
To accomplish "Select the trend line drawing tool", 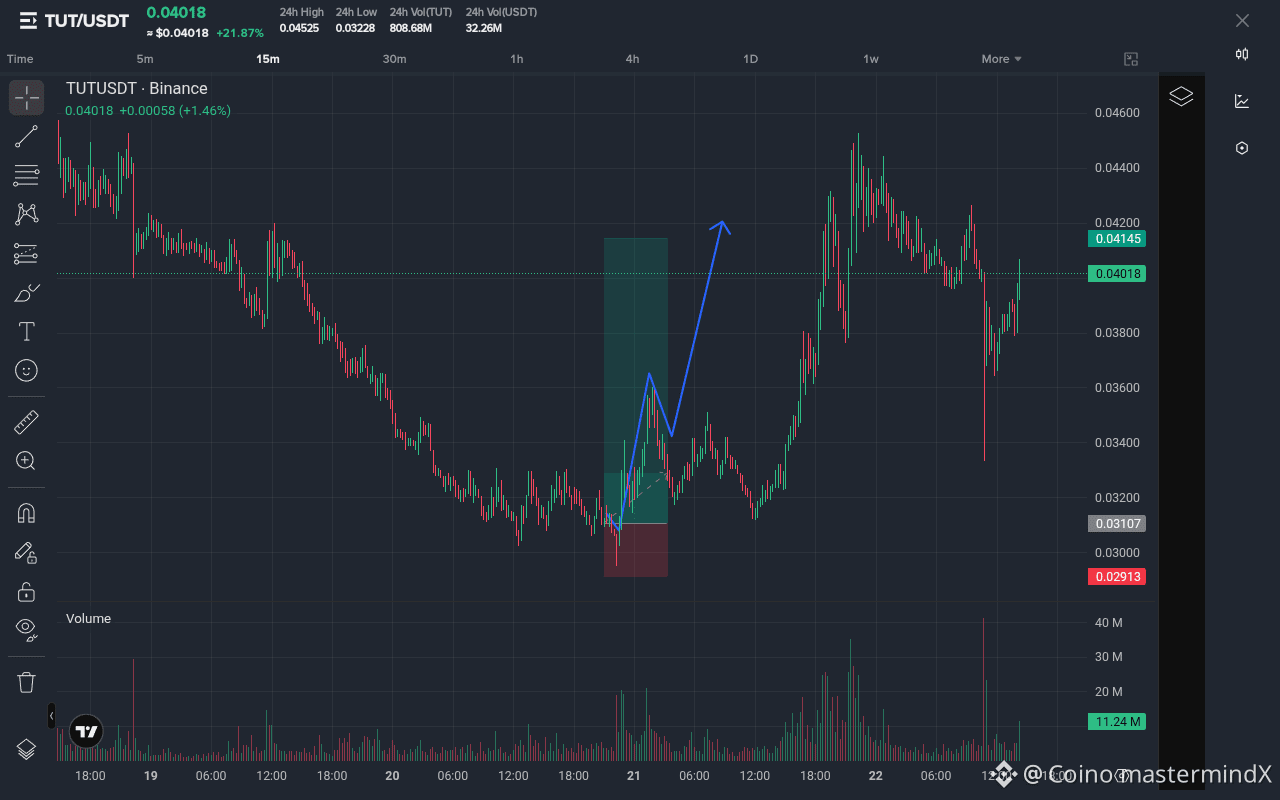I will coord(27,137).
